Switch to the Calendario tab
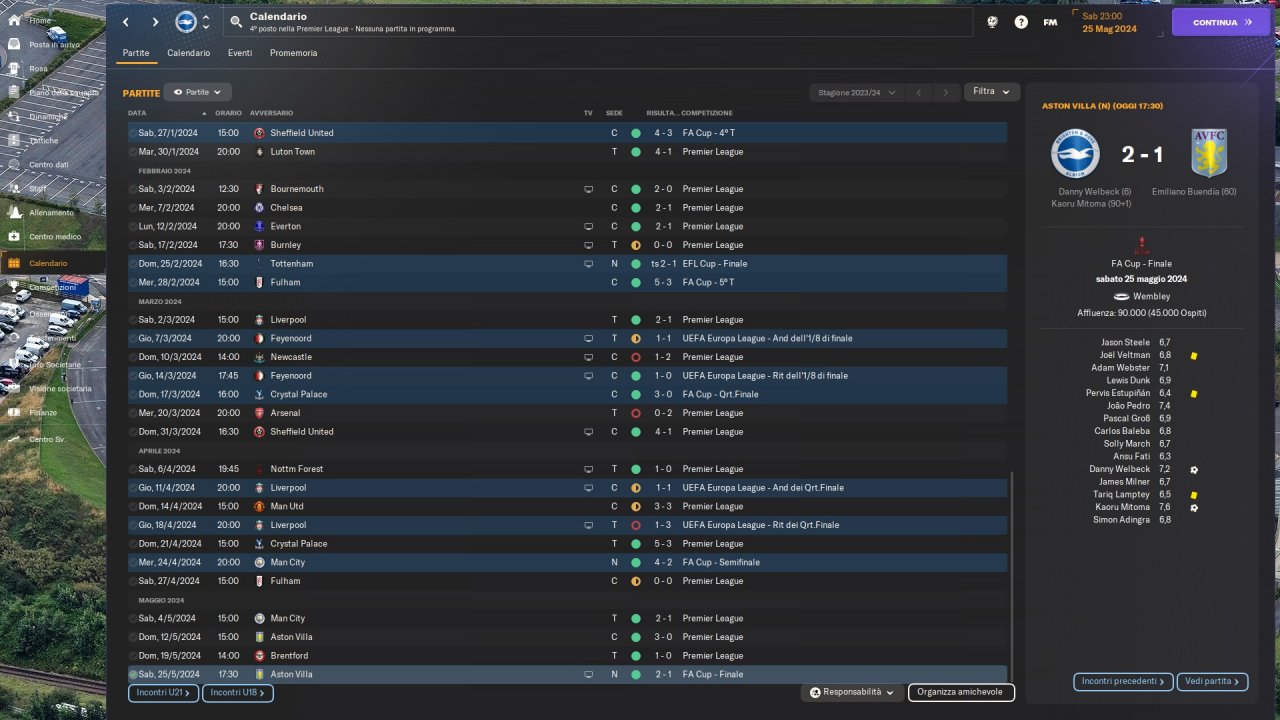This screenshot has width=1280, height=720. pos(188,53)
